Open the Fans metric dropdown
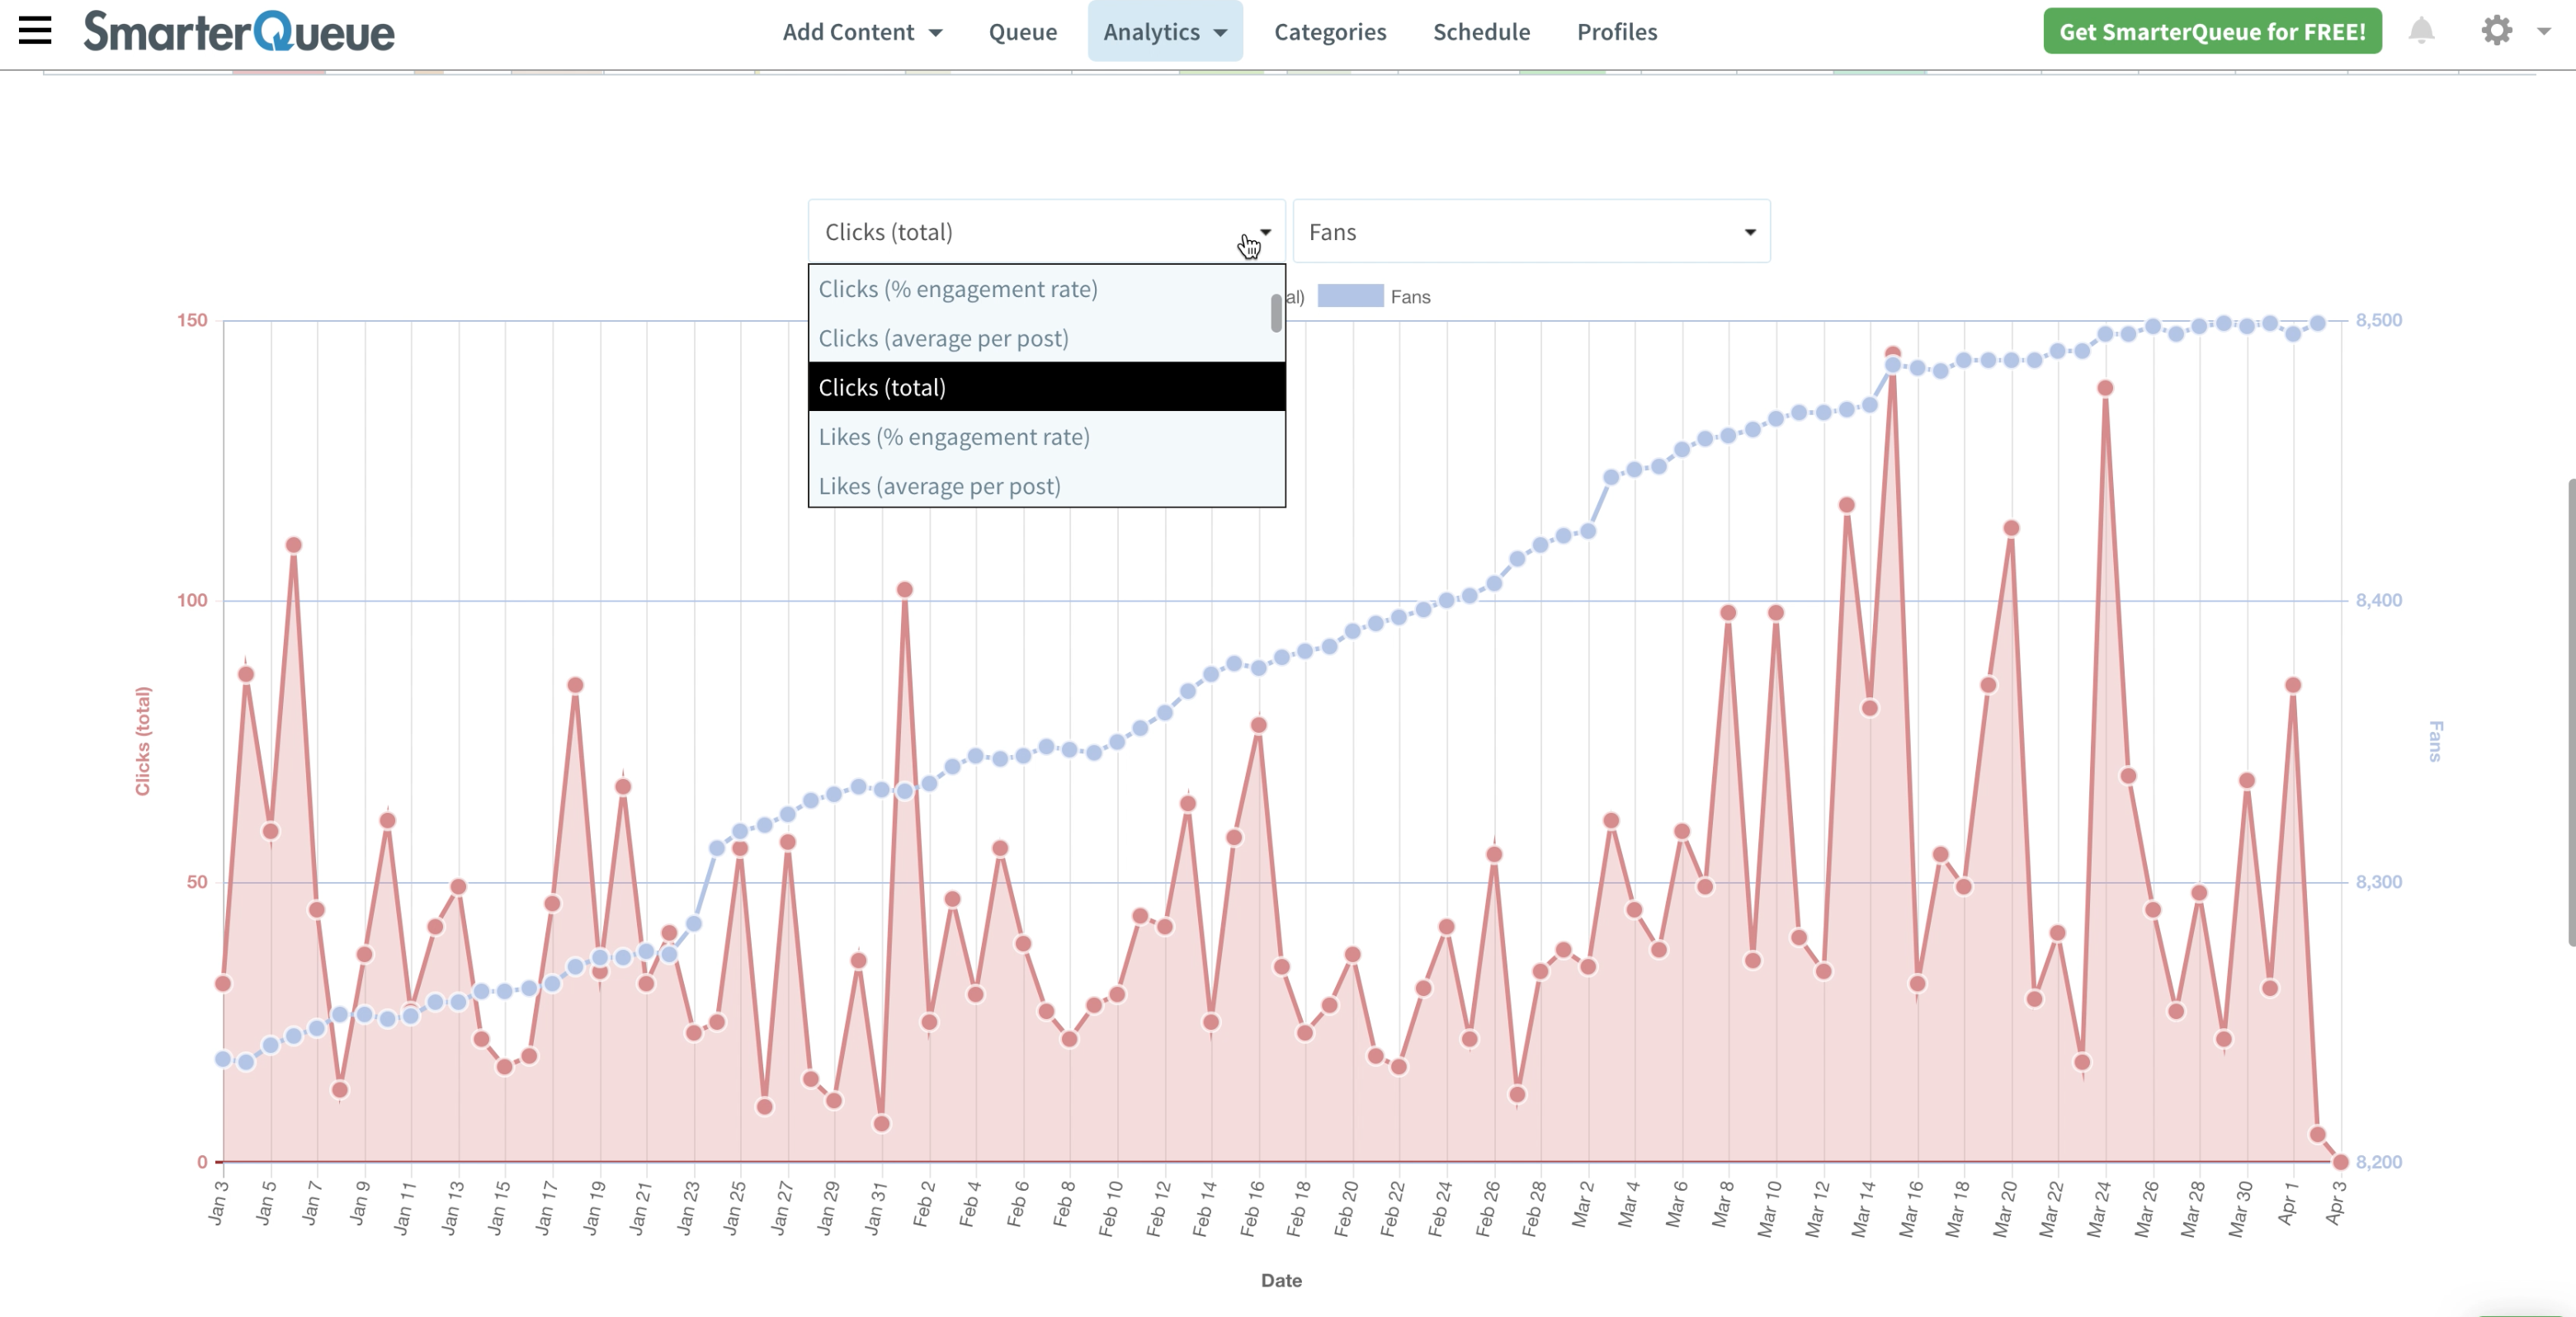Viewport: 2576px width, 1317px height. pos(1531,232)
